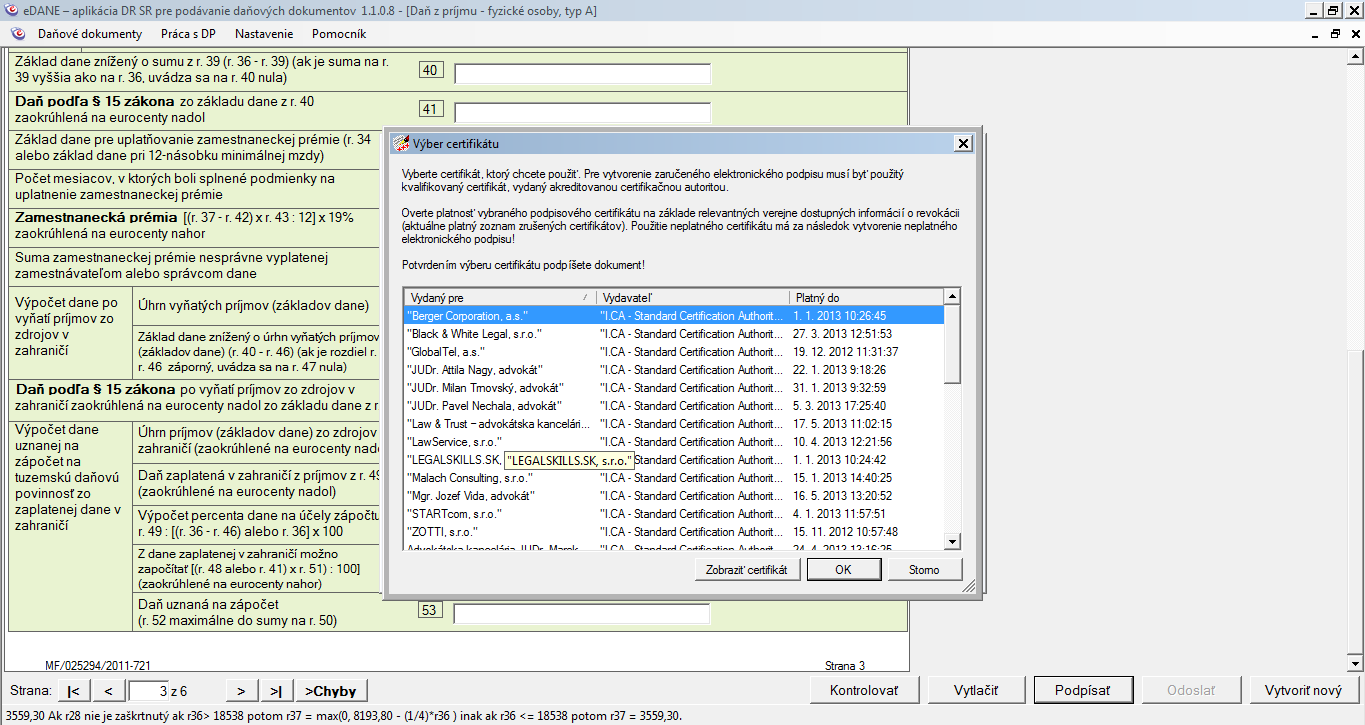Viewport: 1365px width, 725px height.
Task: Go to next page button >
Action: (241, 690)
